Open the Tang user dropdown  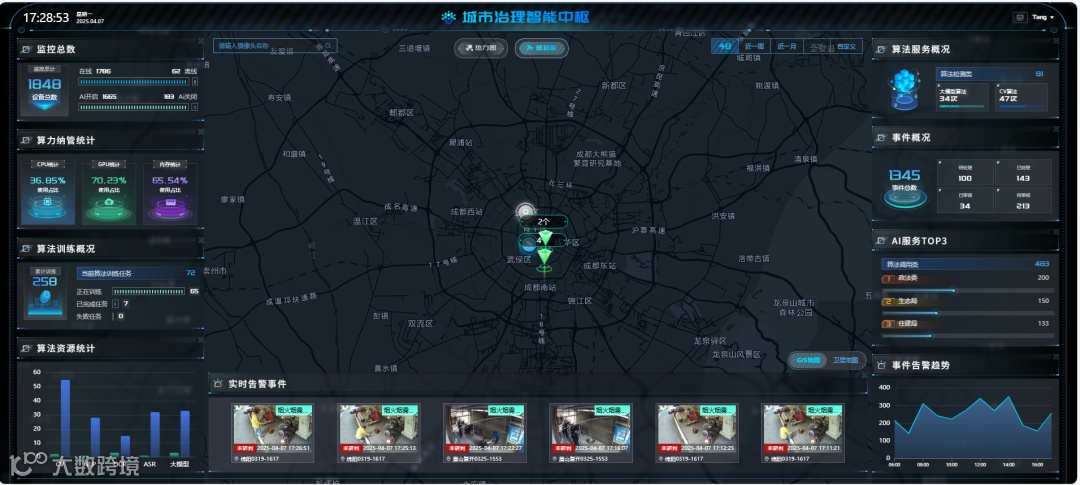click(1043, 17)
